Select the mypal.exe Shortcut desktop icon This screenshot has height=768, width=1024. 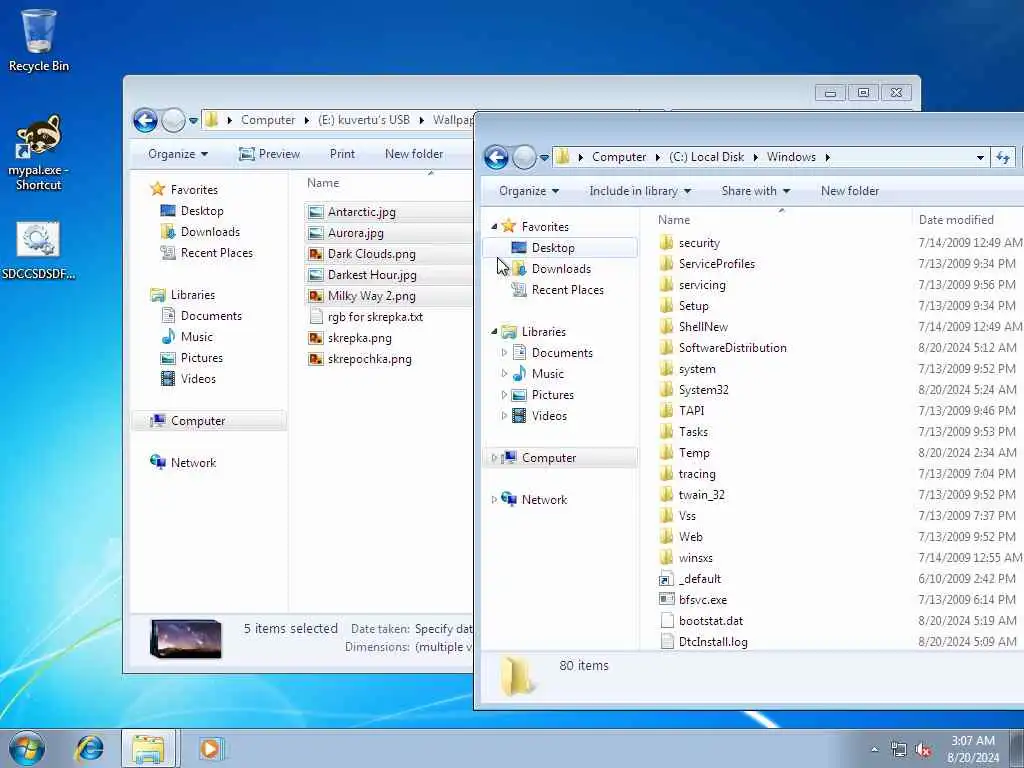[38, 152]
